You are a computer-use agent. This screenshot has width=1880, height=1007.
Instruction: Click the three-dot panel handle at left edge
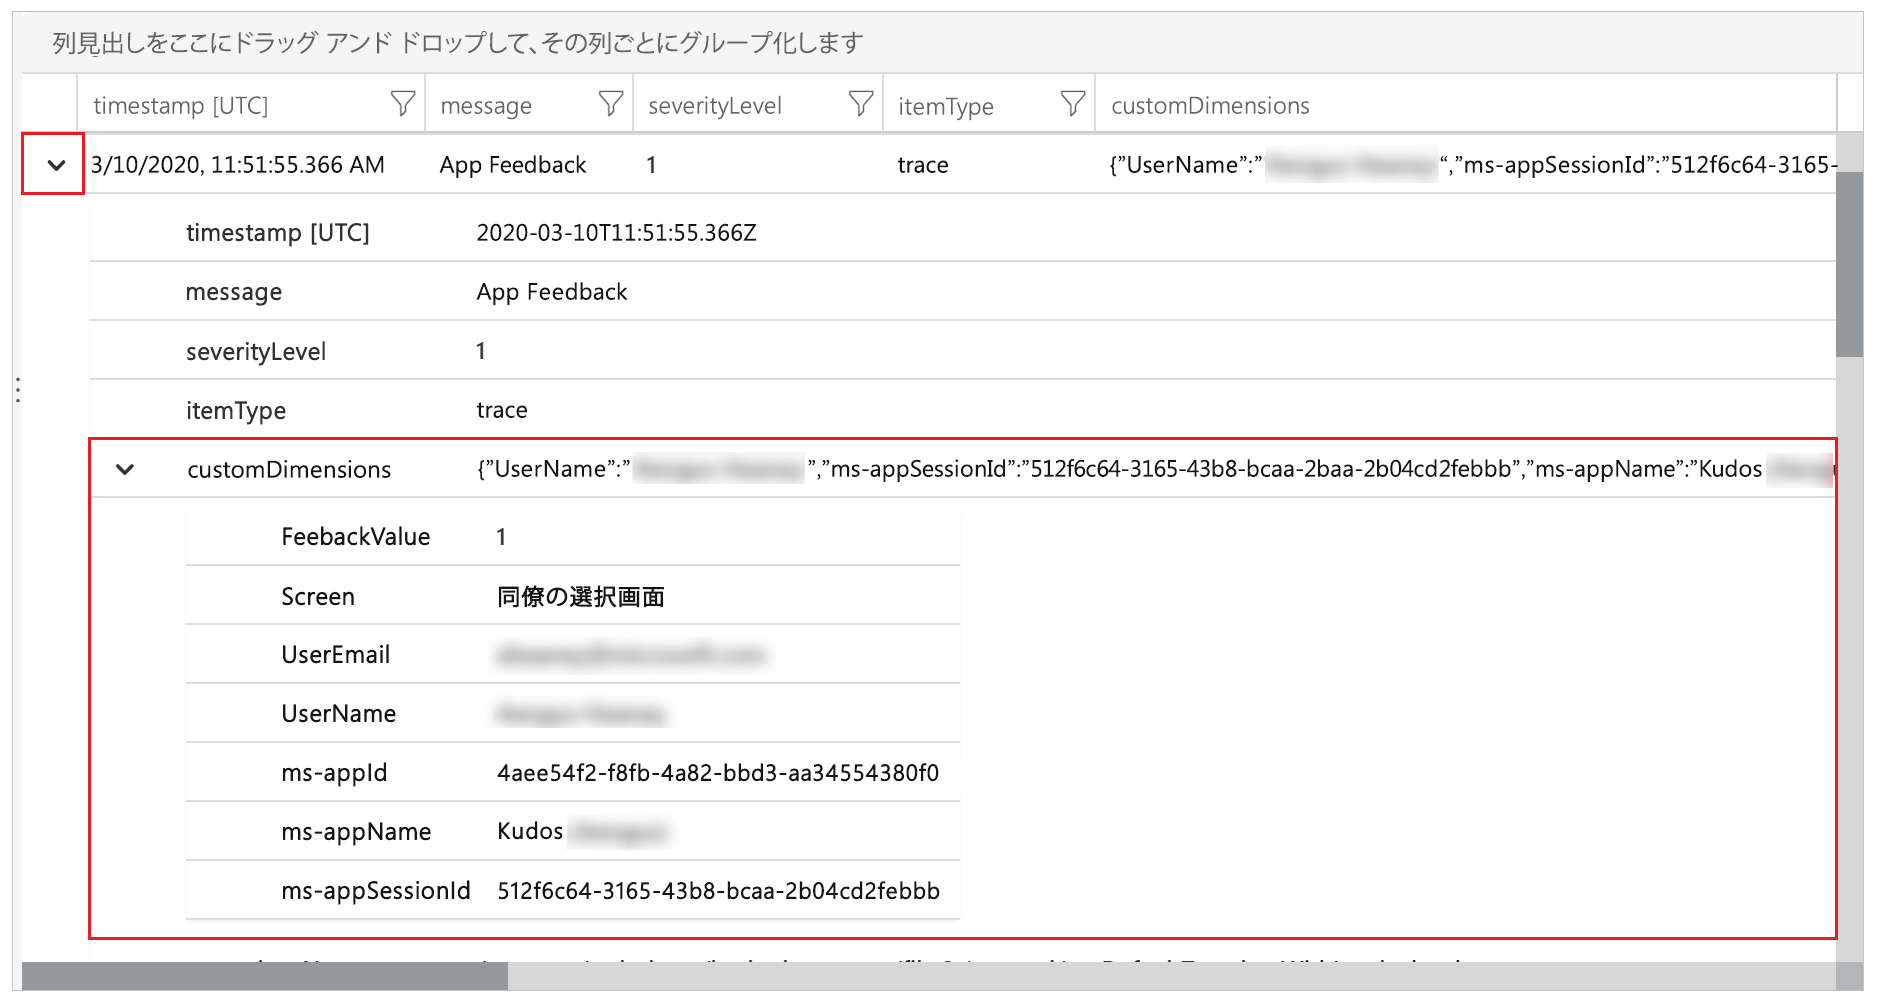[18, 390]
